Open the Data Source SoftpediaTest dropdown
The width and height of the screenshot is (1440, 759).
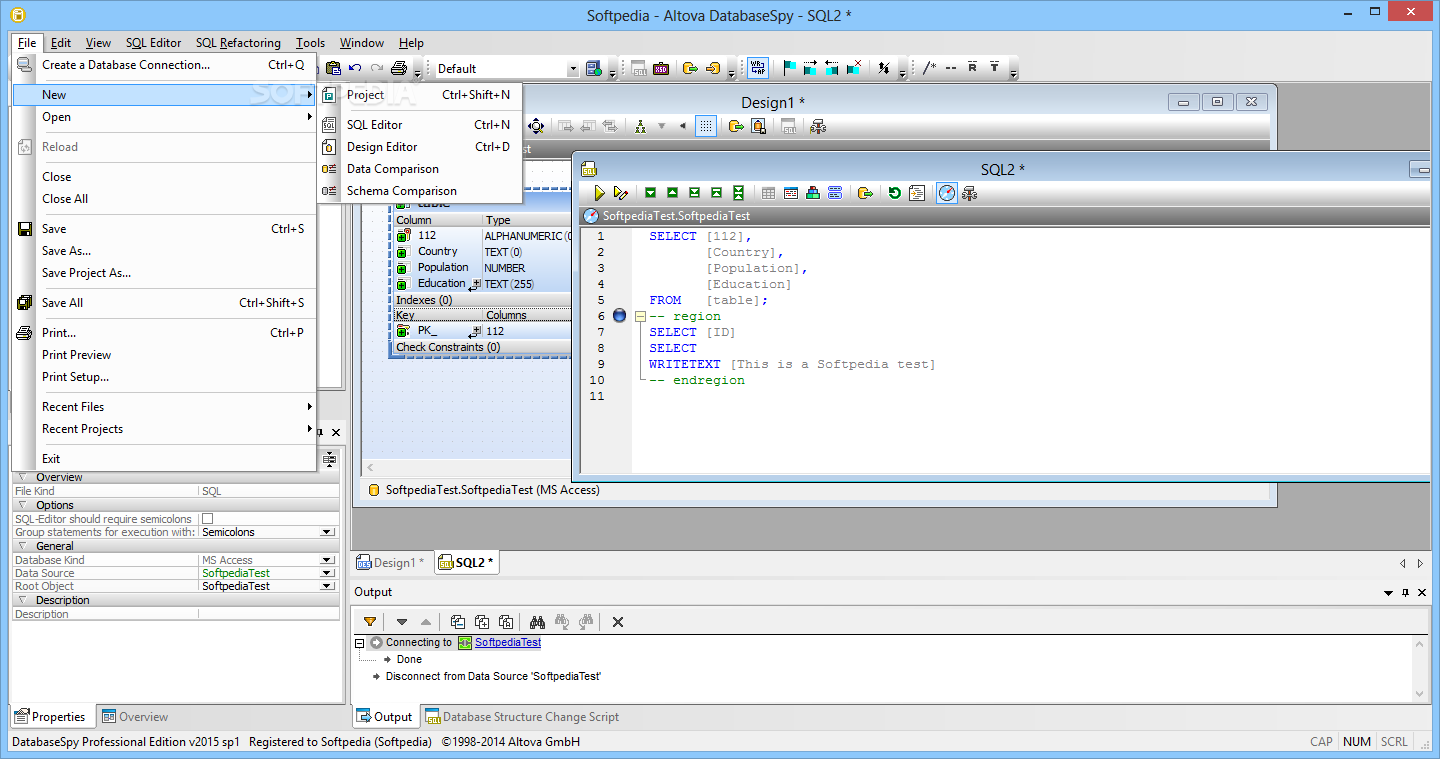[x=327, y=573]
